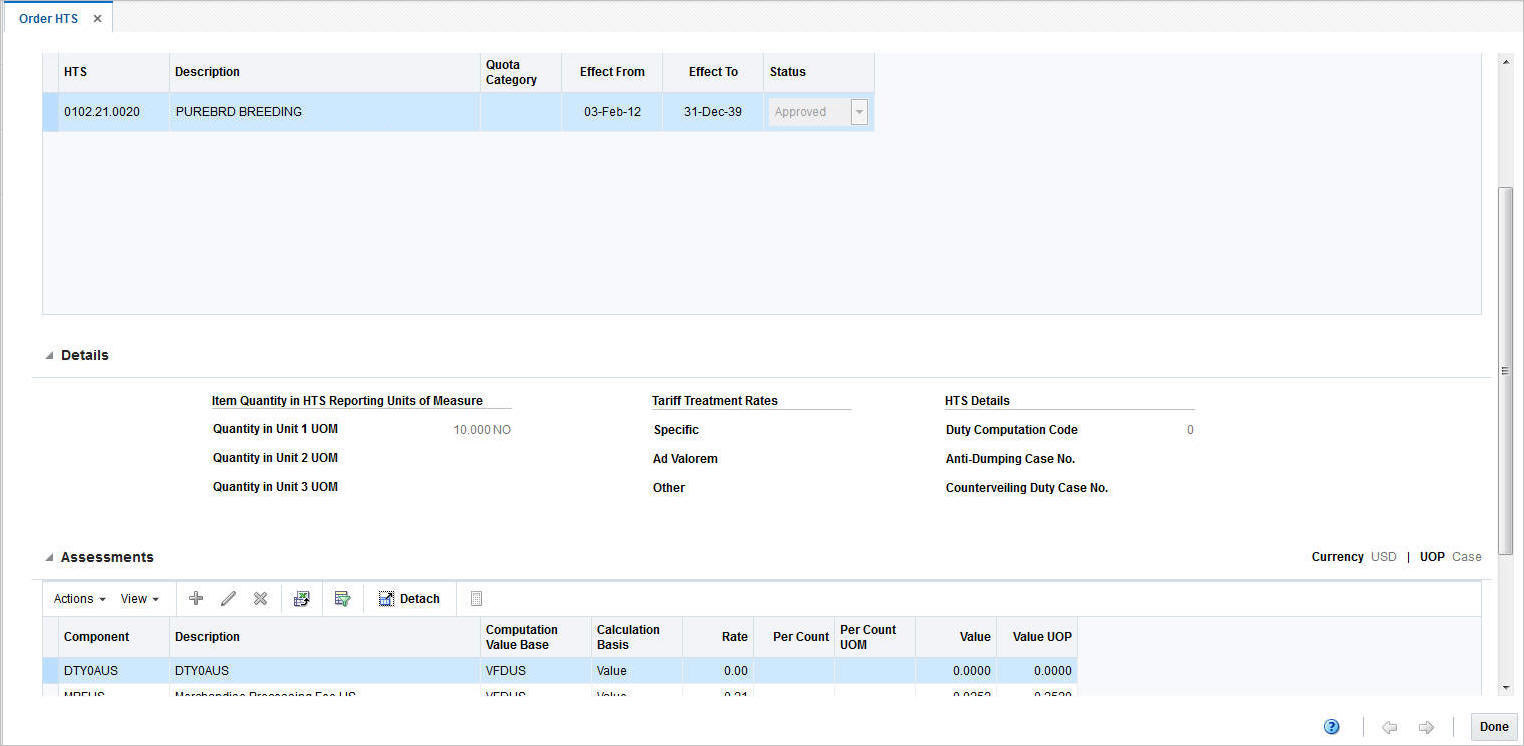Click the Detach table icon

[x=409, y=598]
